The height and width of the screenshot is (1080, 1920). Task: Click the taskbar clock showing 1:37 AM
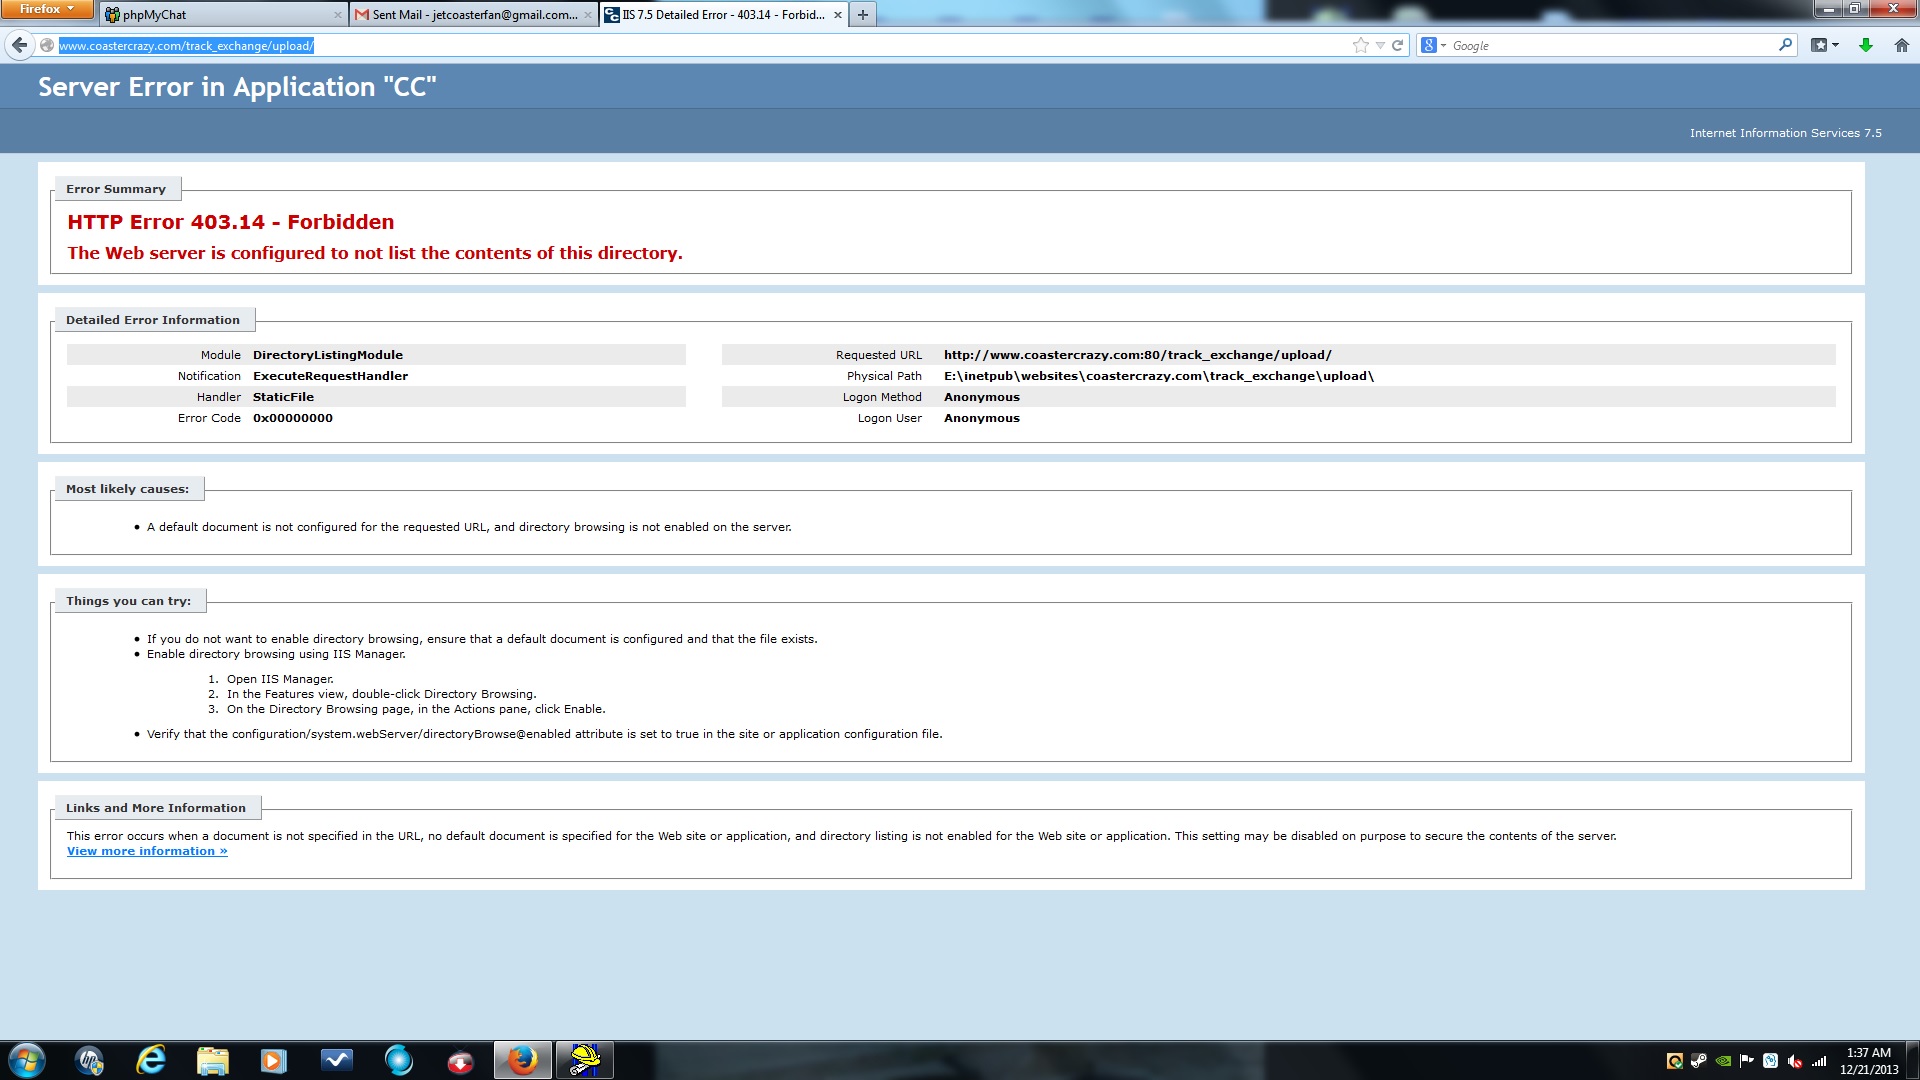click(x=1868, y=1061)
